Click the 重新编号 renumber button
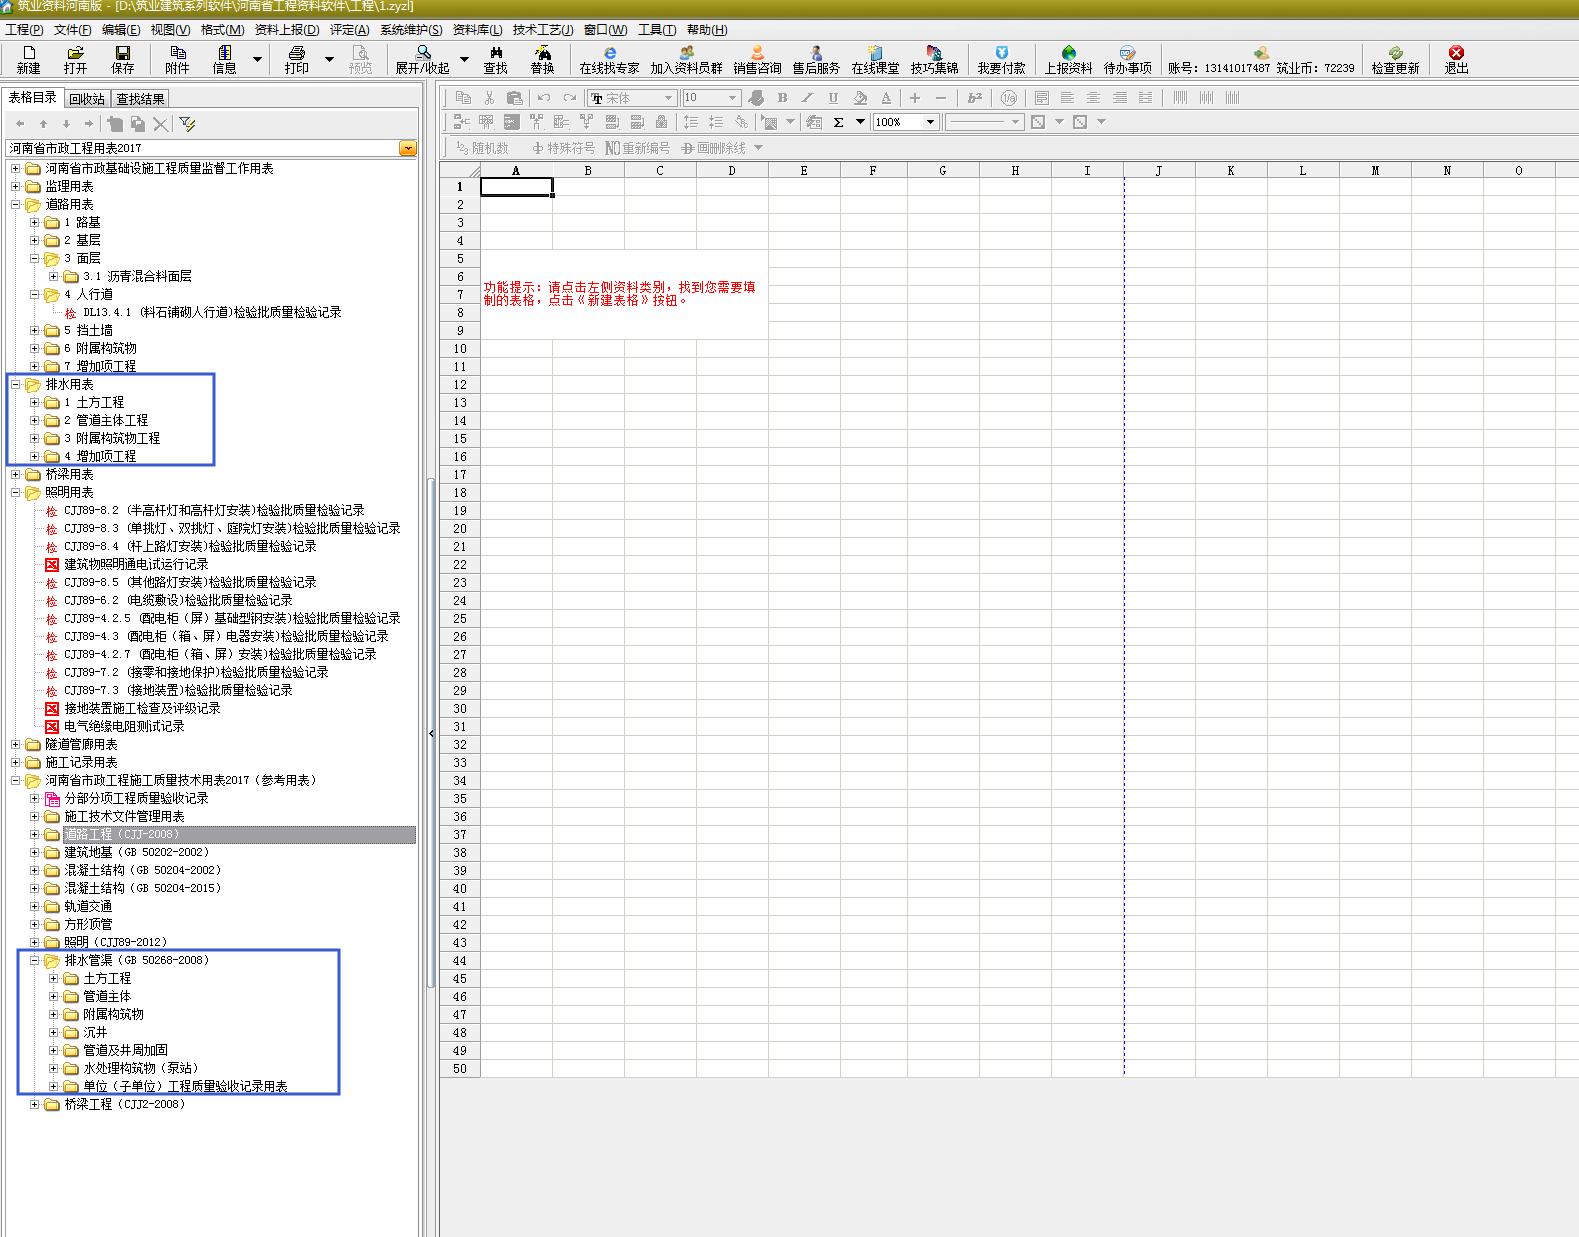1579x1237 pixels. pos(637,148)
